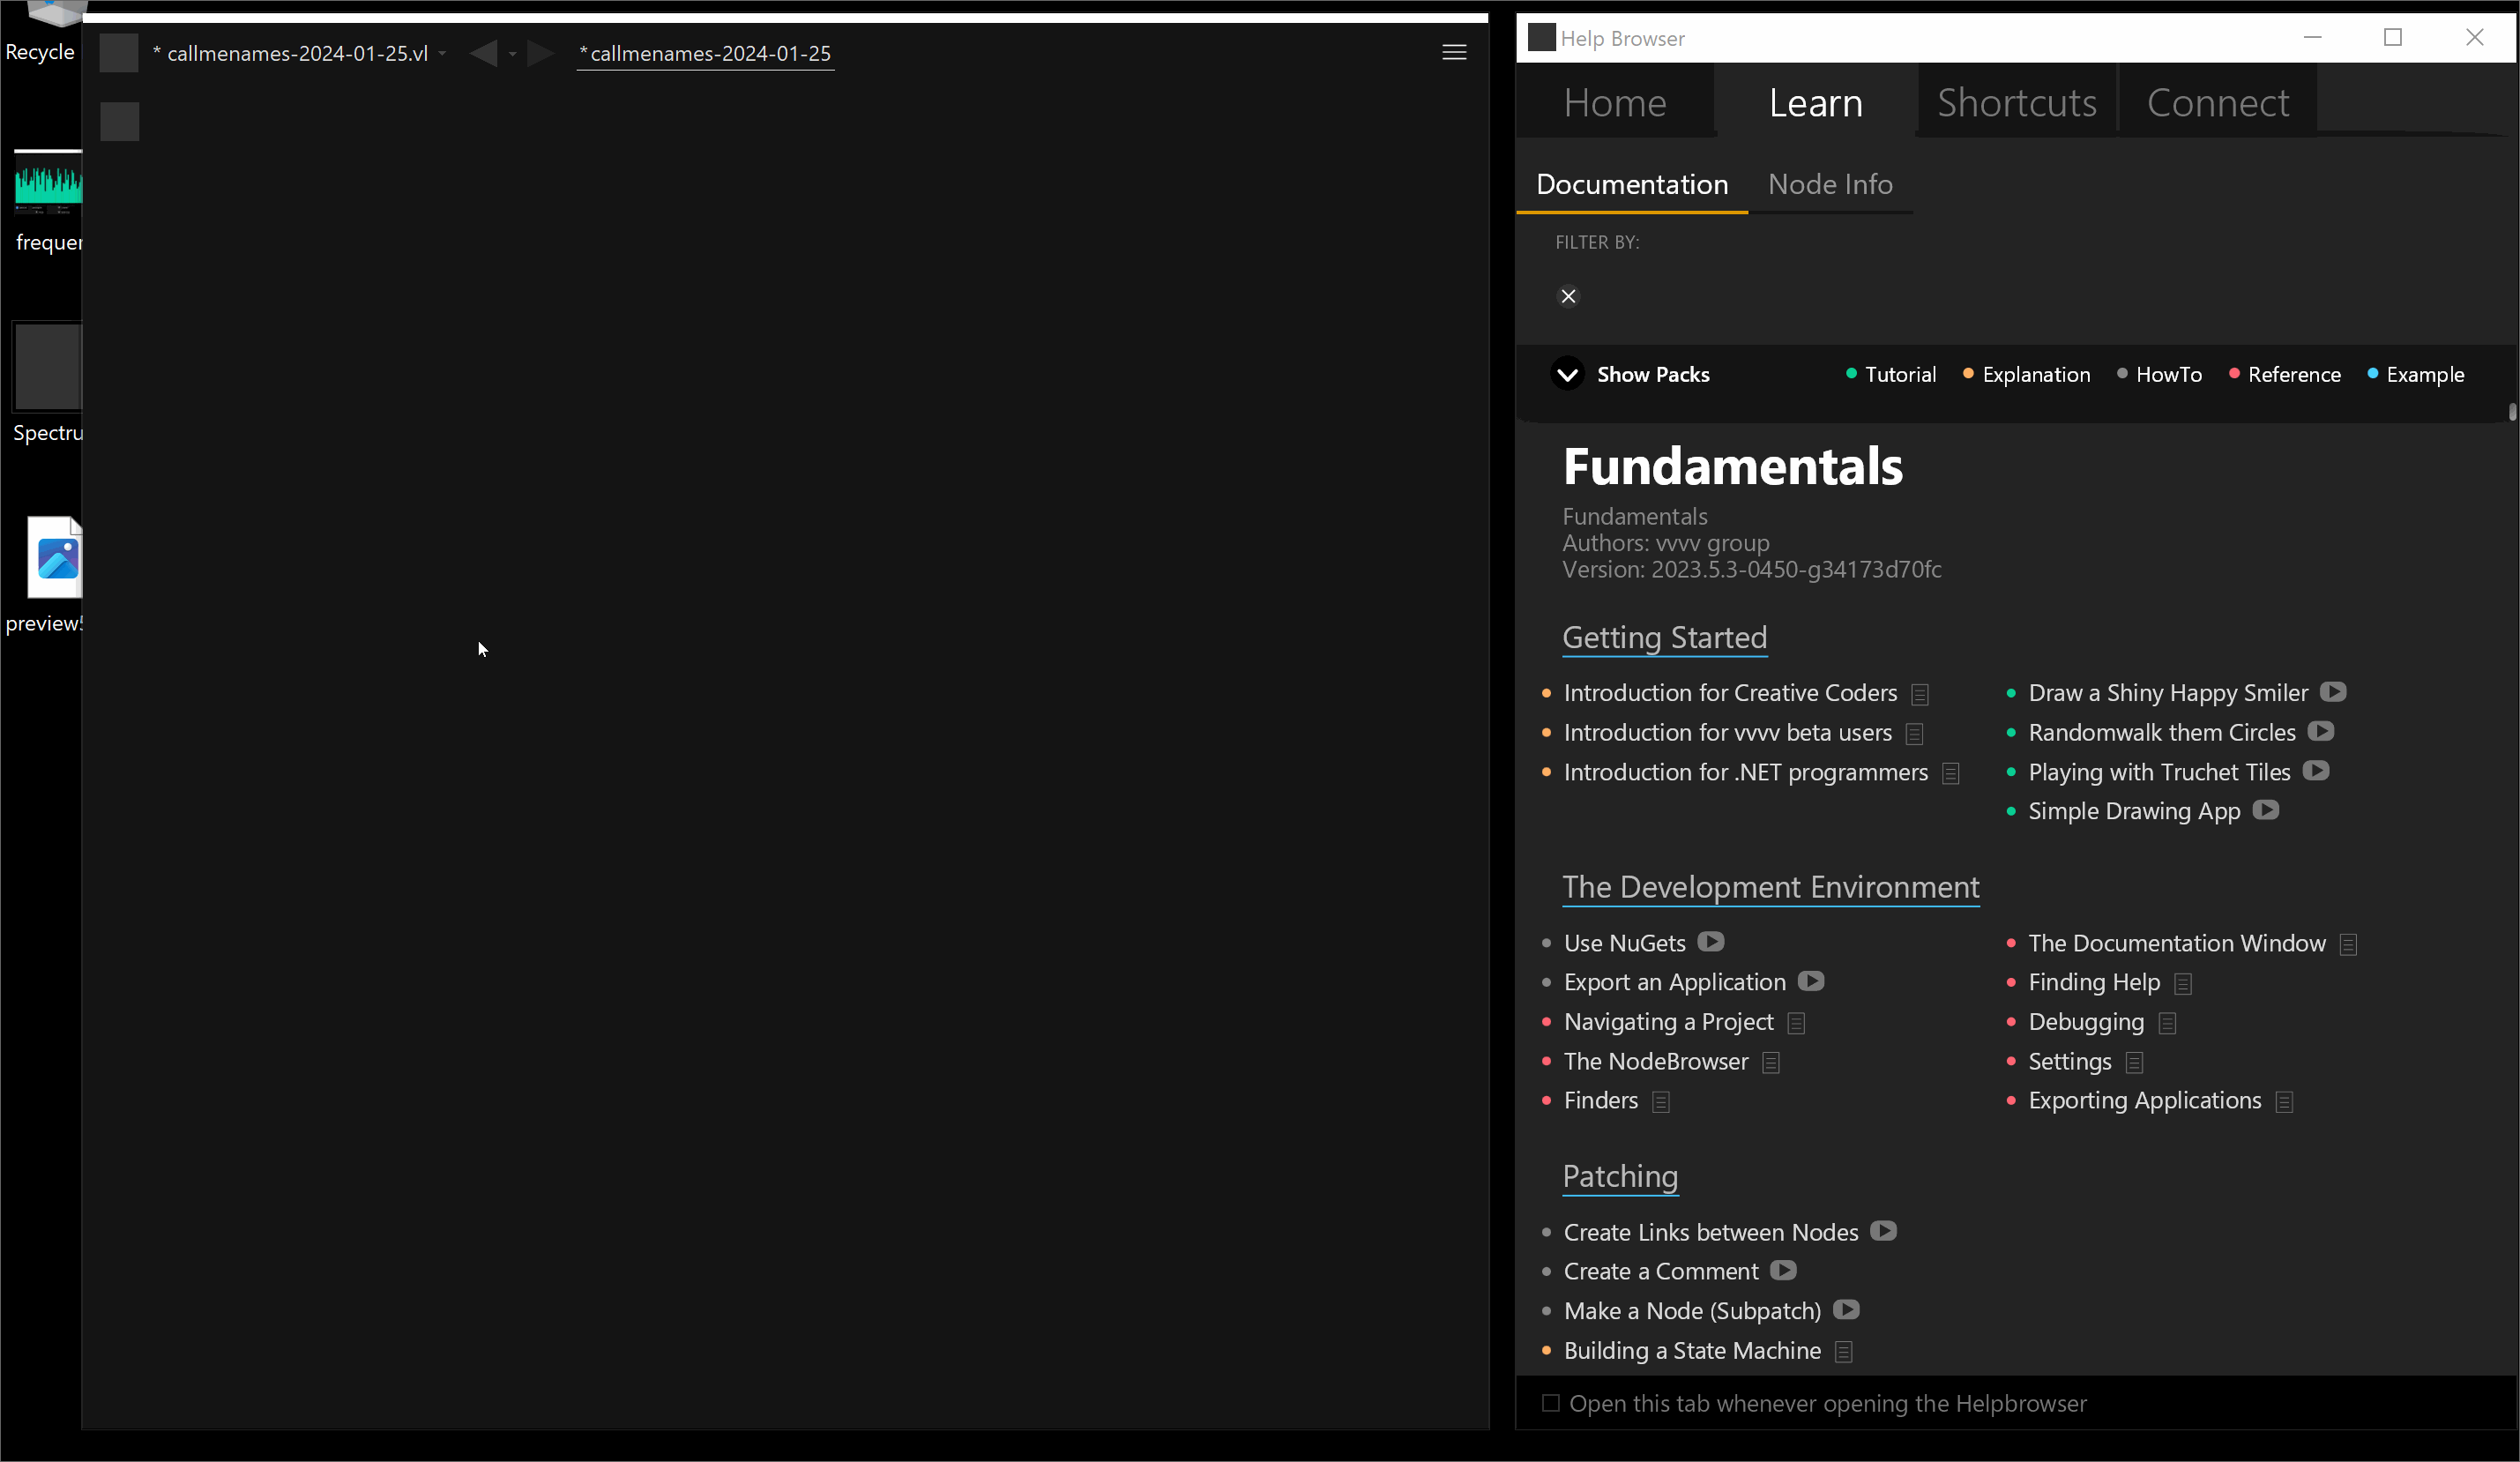Select the Node Info subtab
Screen dimensions: 2520x1462
1830,184
